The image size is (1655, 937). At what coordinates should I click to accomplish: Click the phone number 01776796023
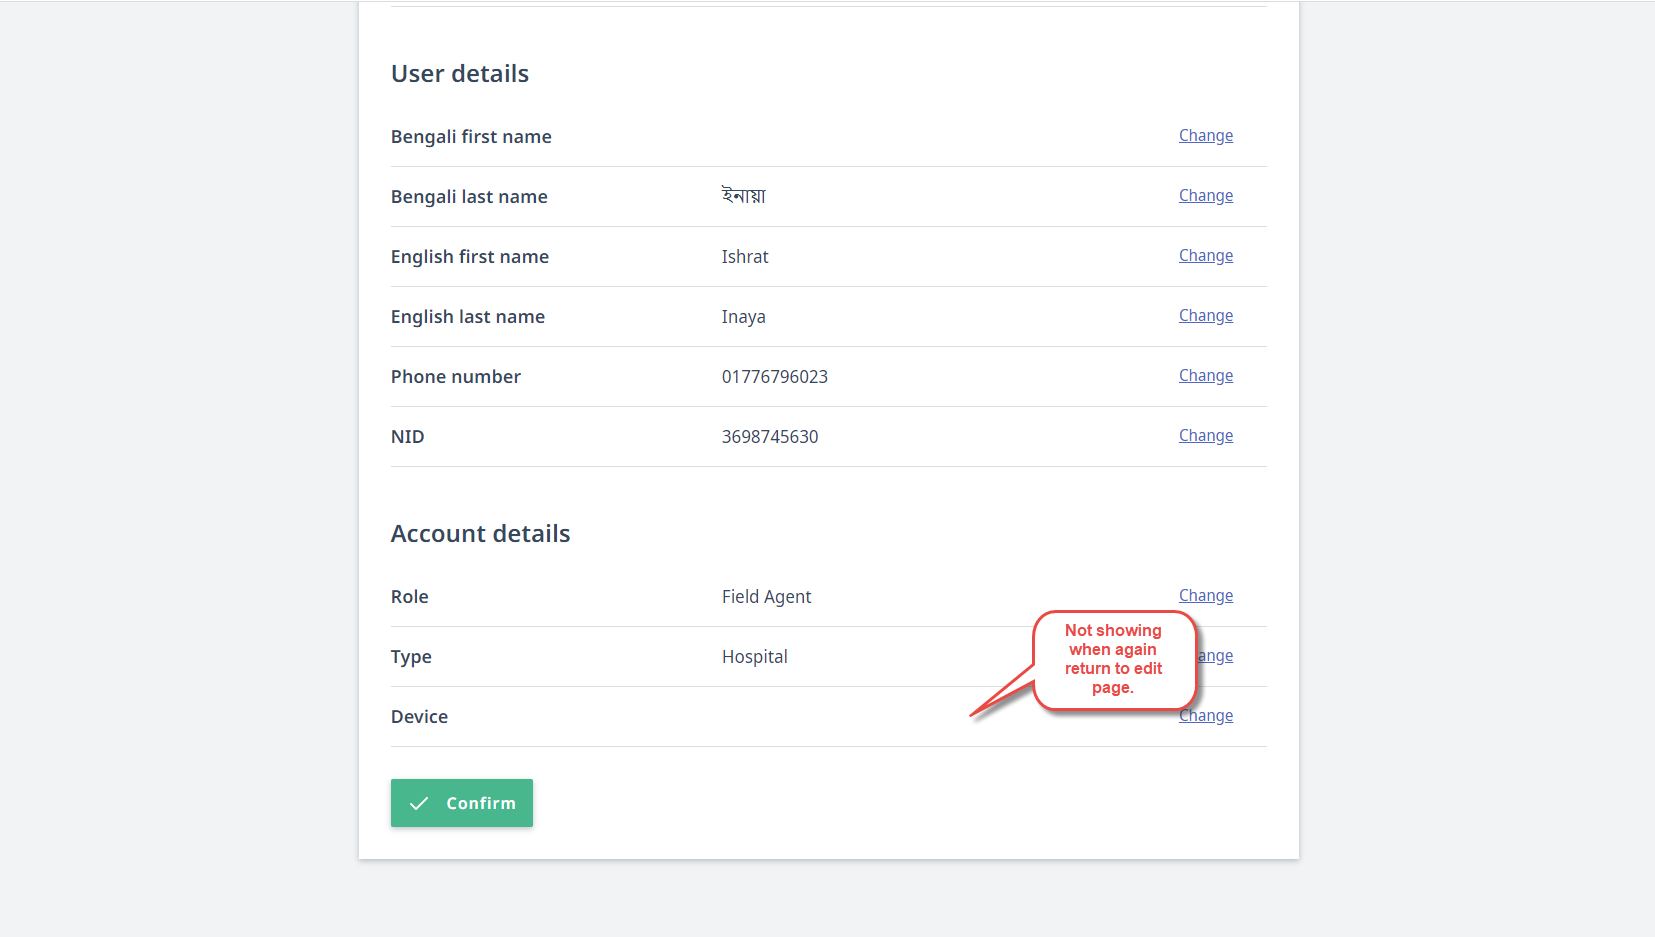(x=775, y=376)
